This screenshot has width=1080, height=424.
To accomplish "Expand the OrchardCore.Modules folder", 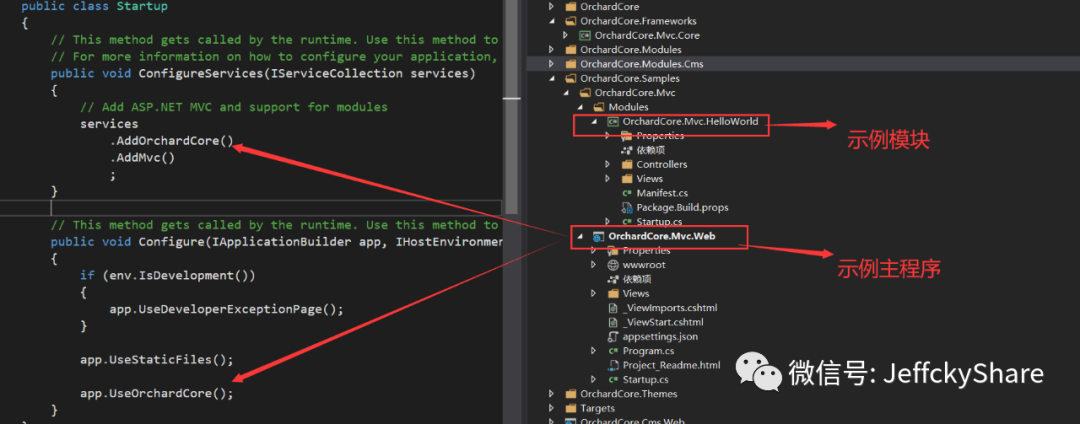I will tap(551, 50).
